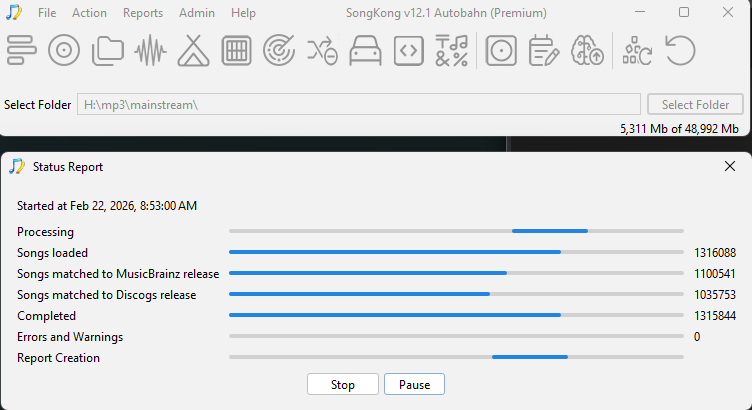This screenshot has height=410, width=752.
Task: Click the Songs loaded progress bar
Action: 455,253
